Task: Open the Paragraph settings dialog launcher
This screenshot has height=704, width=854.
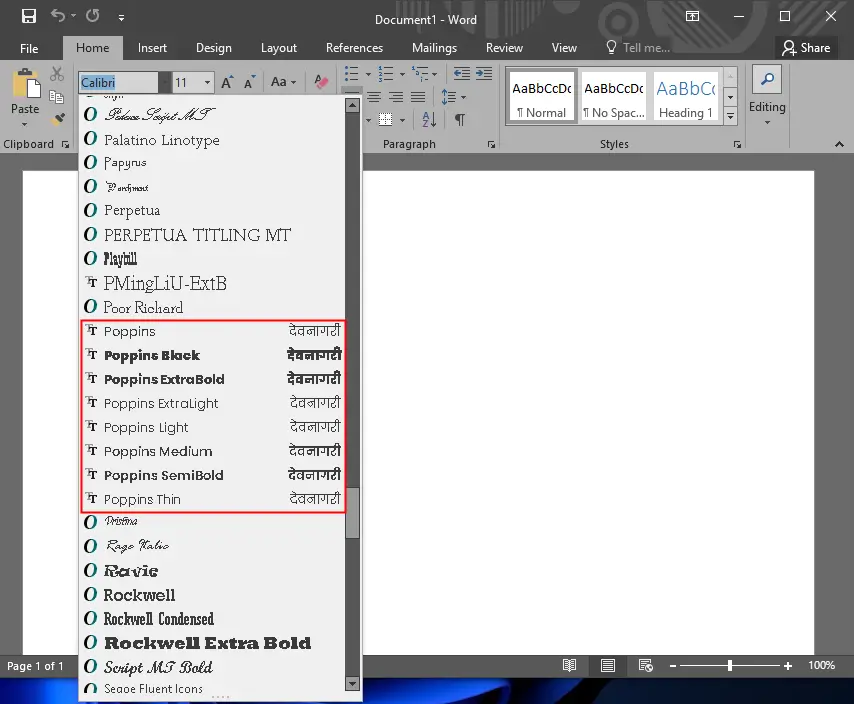Action: pyautogui.click(x=491, y=144)
